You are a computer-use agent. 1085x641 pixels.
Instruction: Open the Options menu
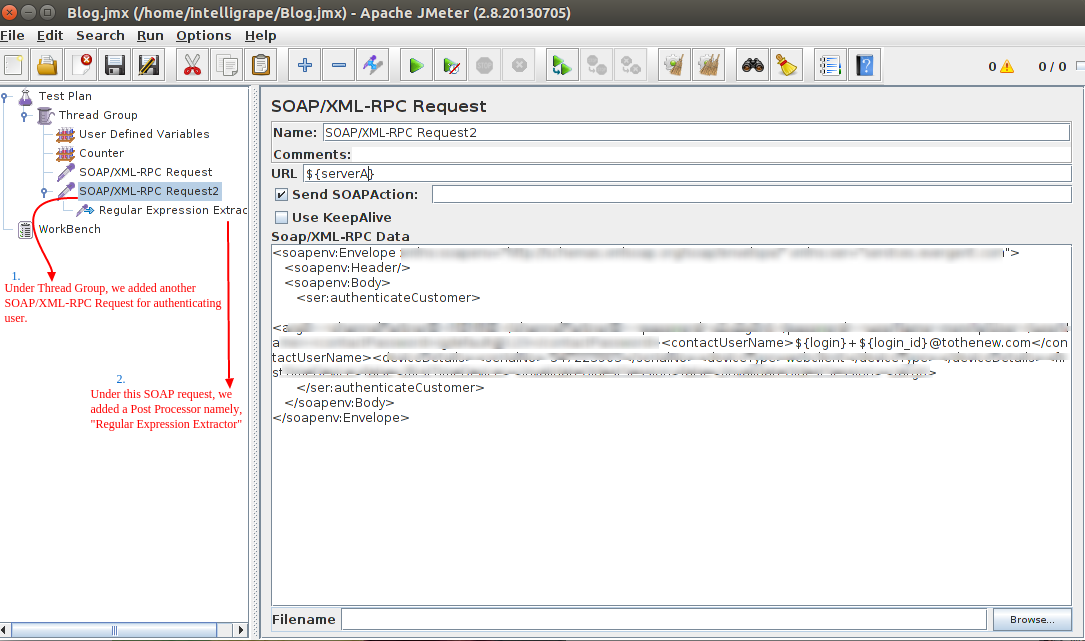203,35
